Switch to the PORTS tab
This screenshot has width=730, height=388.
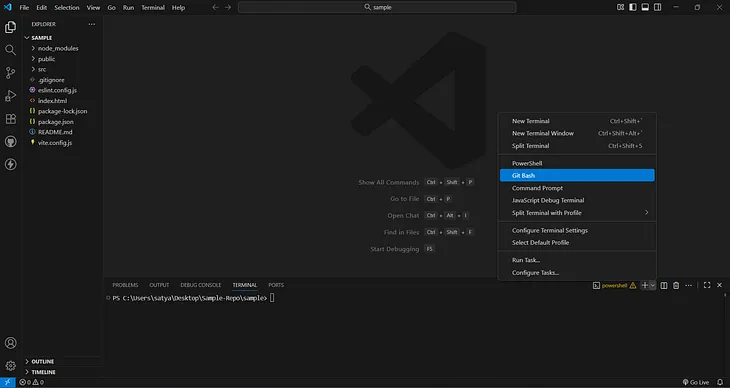coord(276,285)
